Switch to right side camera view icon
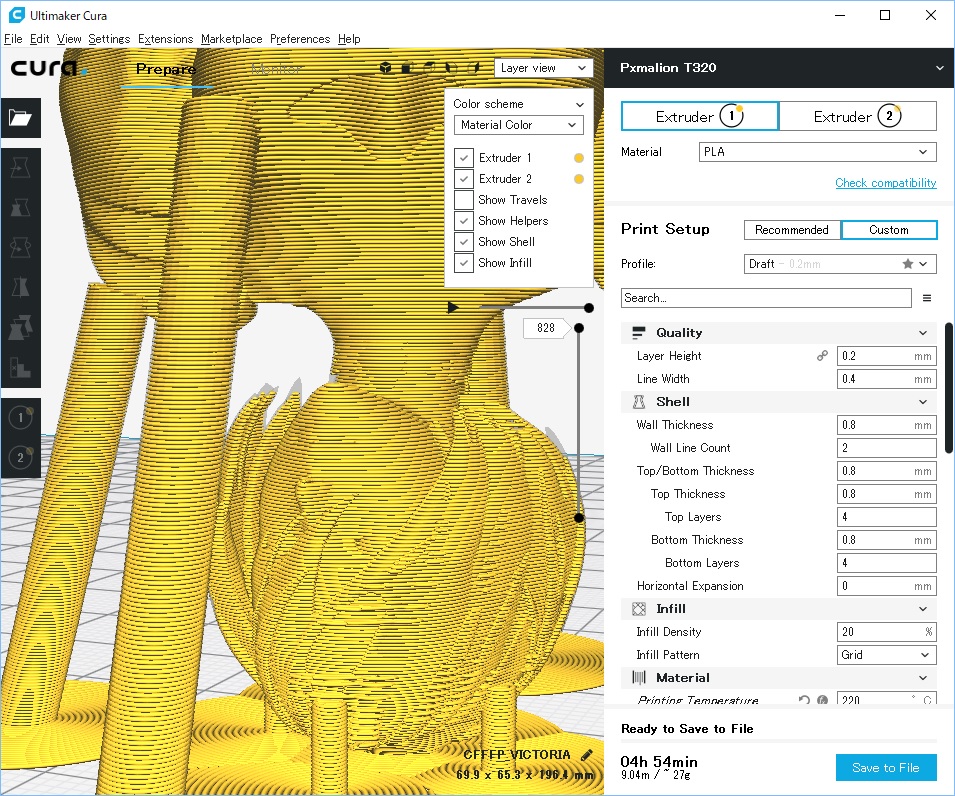This screenshot has width=955, height=796. point(473,68)
